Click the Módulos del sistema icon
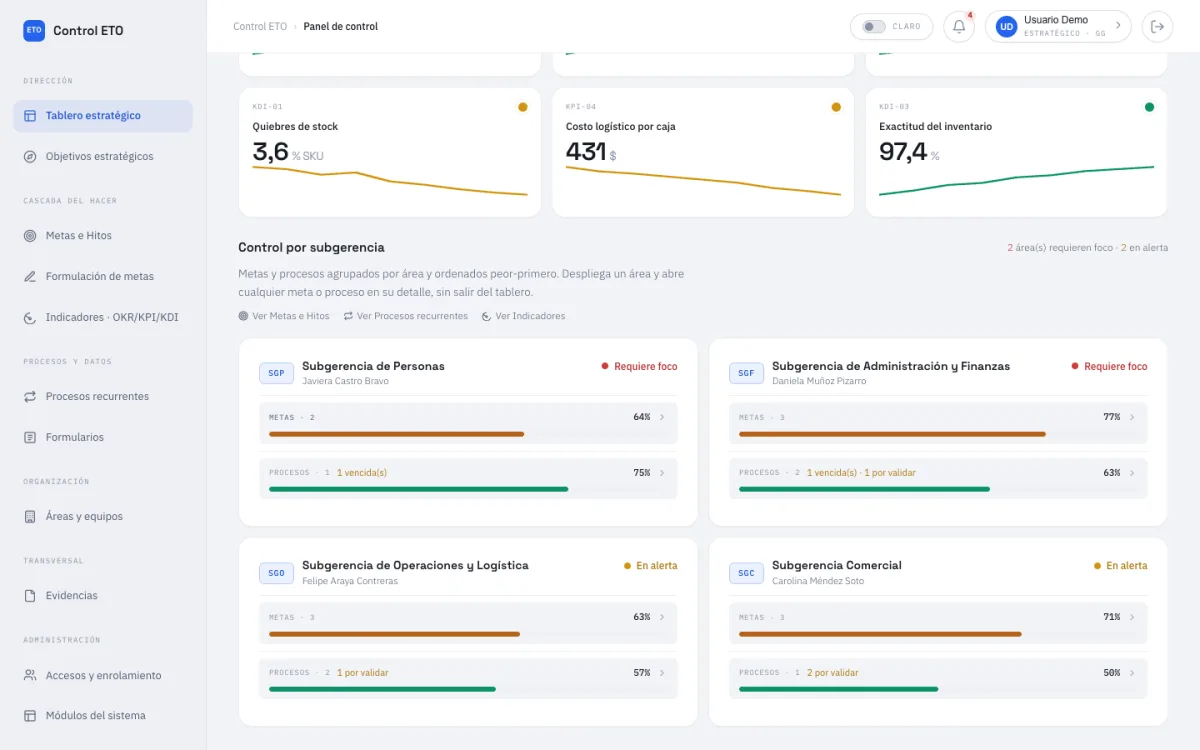The width and height of the screenshot is (1200, 750). (30, 716)
